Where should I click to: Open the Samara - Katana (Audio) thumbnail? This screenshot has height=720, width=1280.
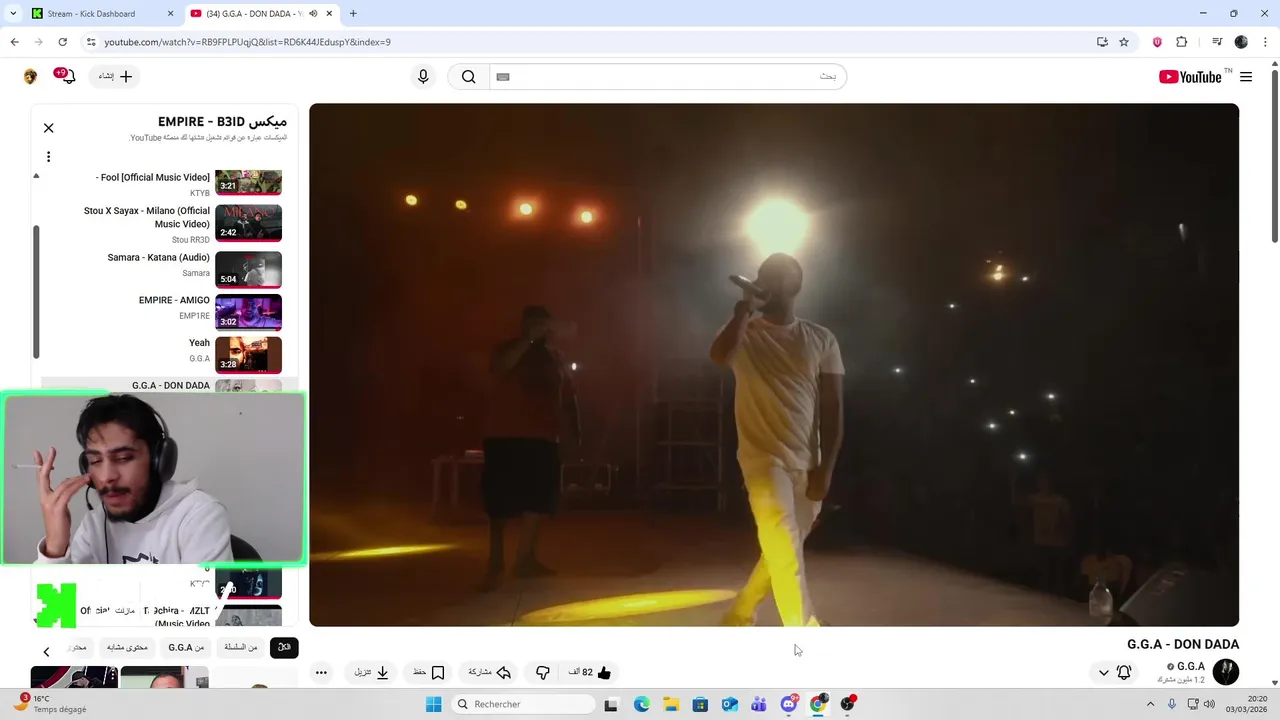pos(248,269)
